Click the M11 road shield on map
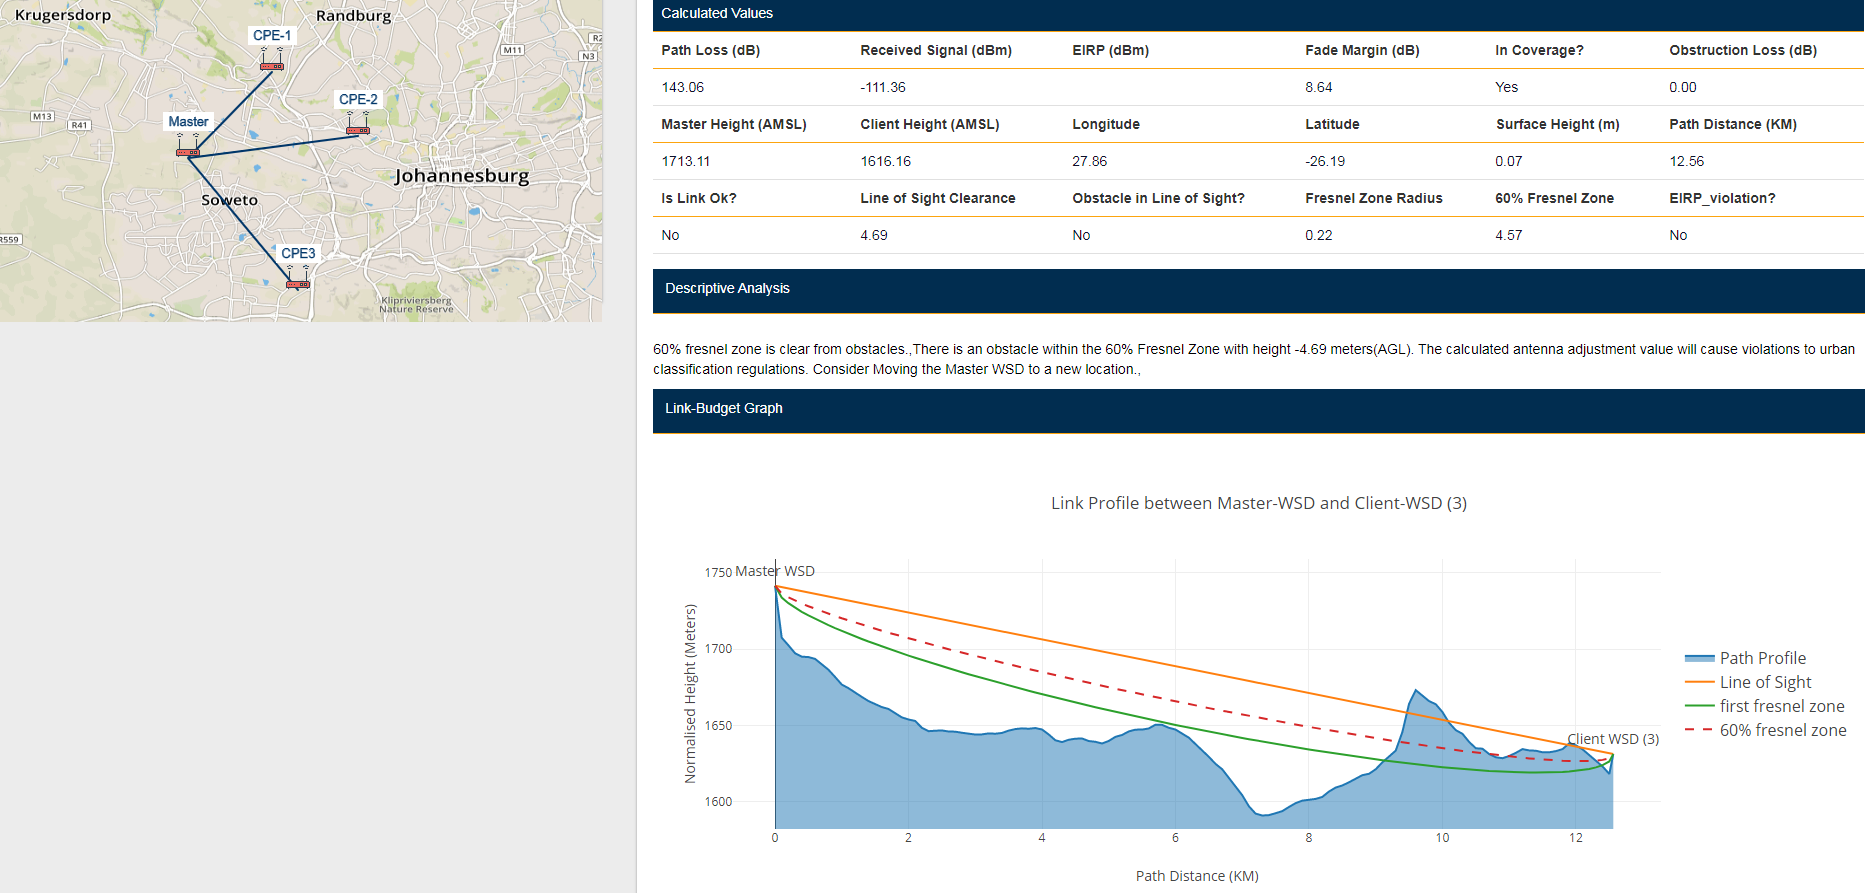The height and width of the screenshot is (893, 1866). [512, 50]
